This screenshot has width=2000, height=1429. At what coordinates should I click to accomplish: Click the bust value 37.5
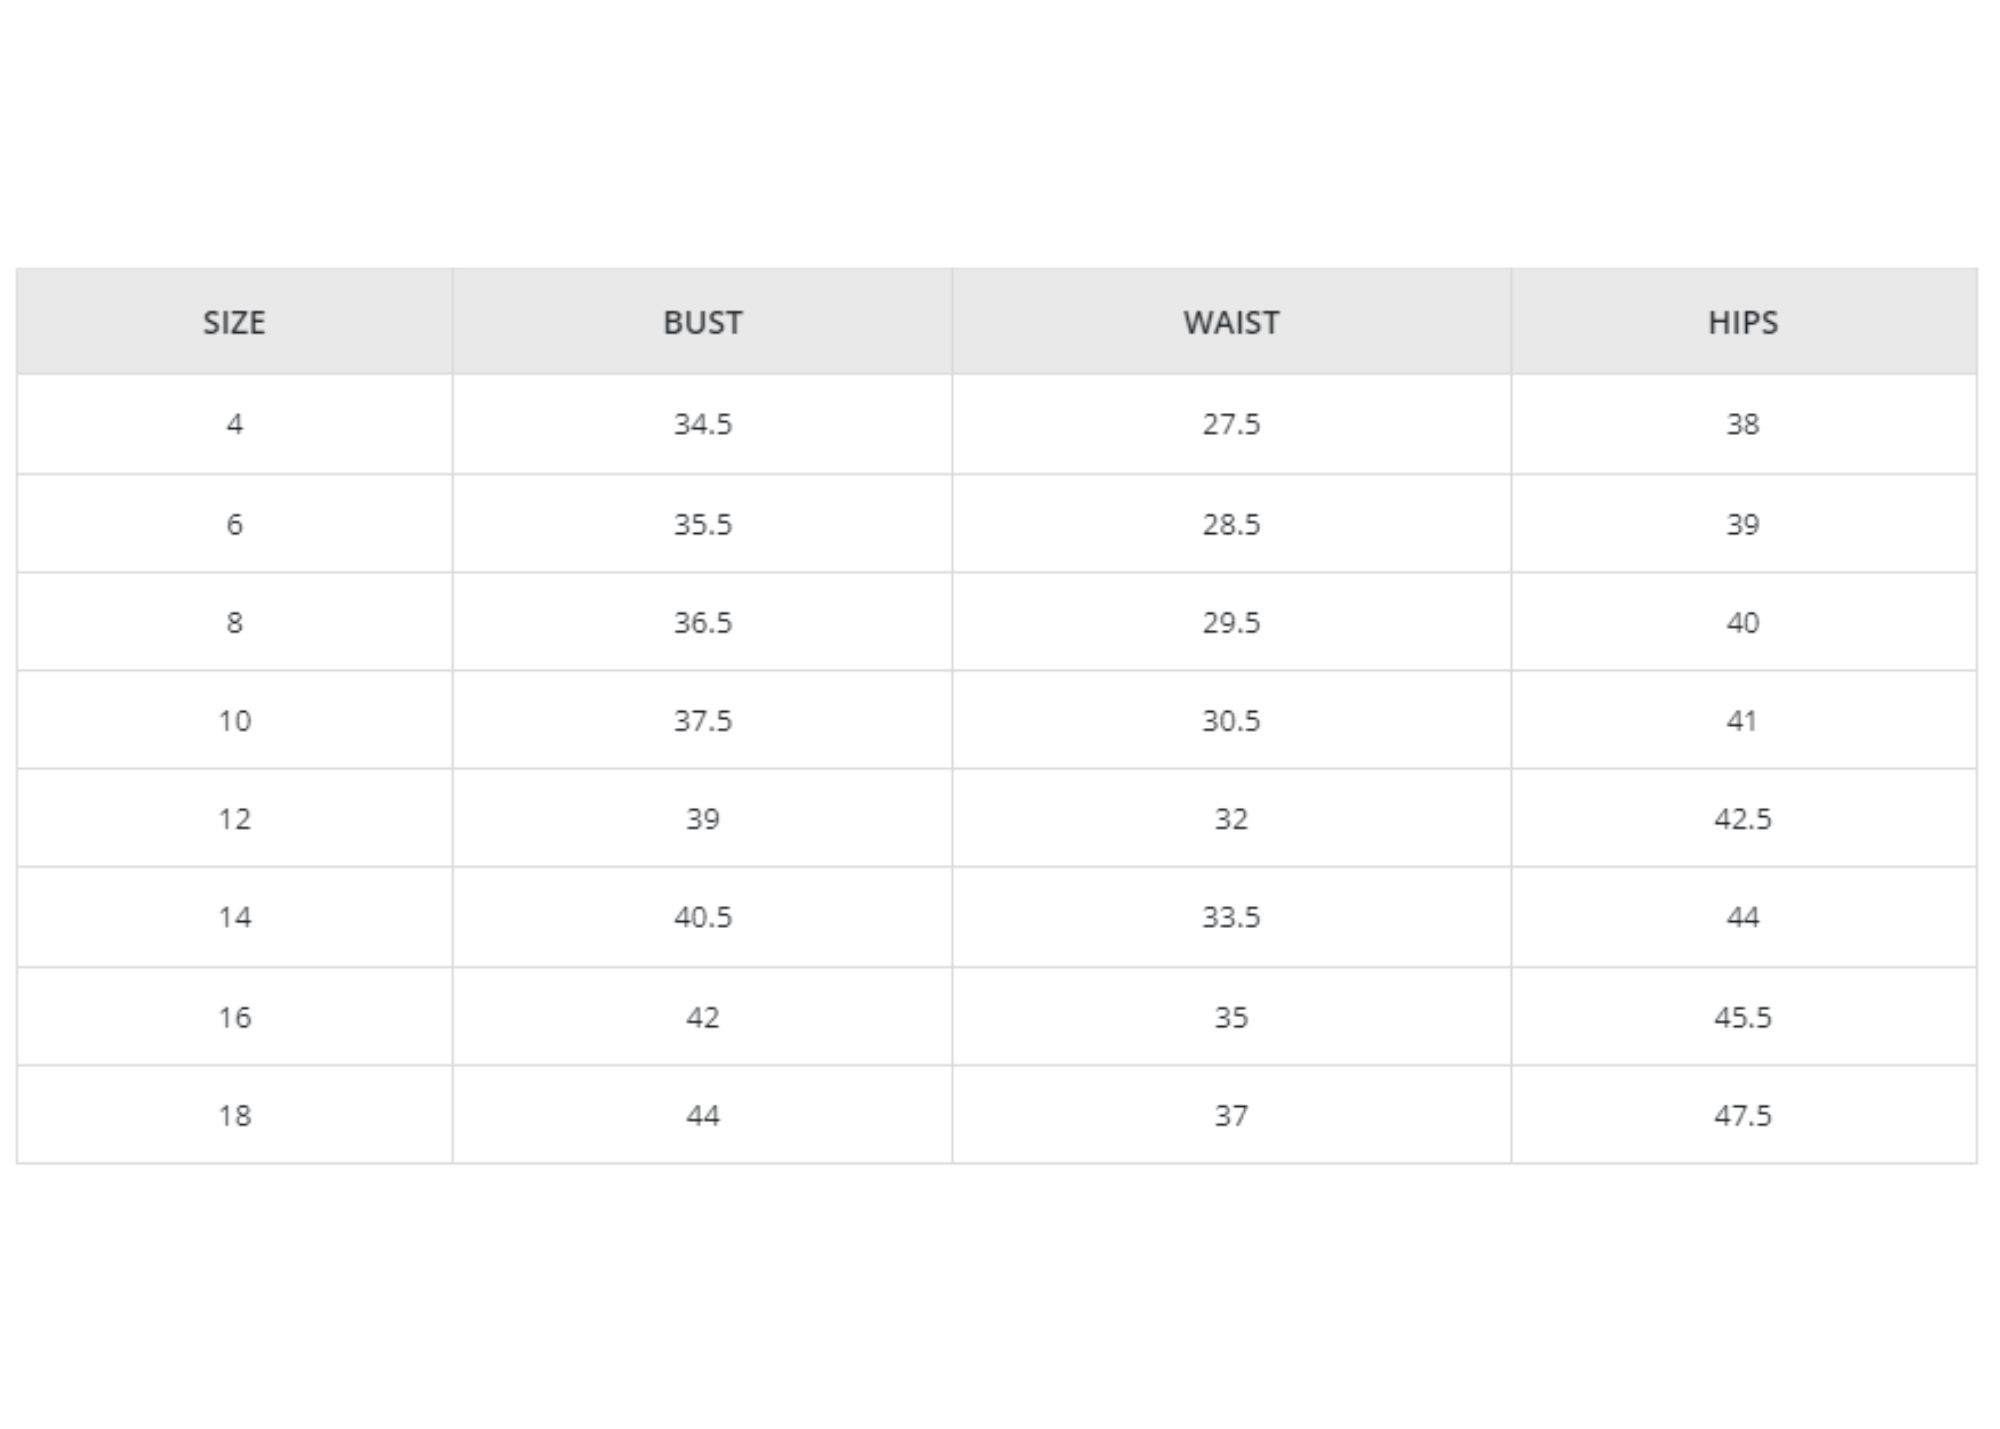[702, 720]
